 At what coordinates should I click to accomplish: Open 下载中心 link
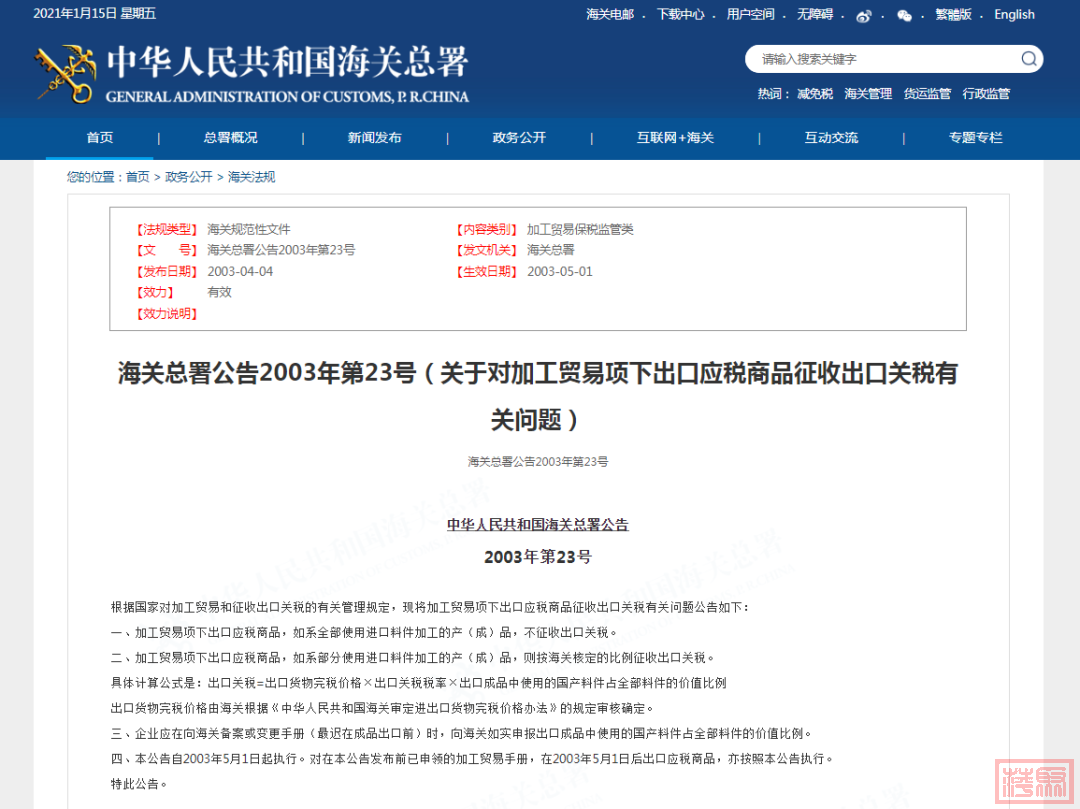point(681,14)
